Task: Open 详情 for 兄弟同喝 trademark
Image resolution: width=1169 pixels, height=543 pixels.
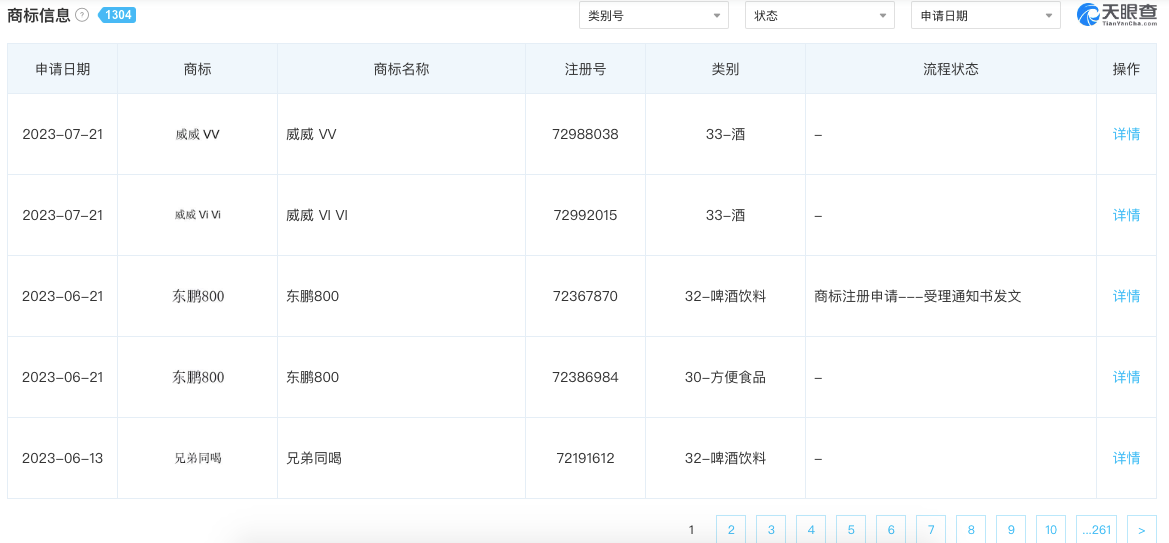Action: 1126,458
